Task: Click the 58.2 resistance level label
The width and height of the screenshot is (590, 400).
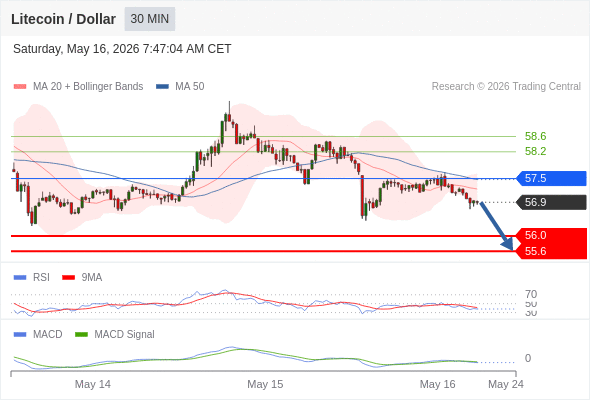Action: point(535,151)
